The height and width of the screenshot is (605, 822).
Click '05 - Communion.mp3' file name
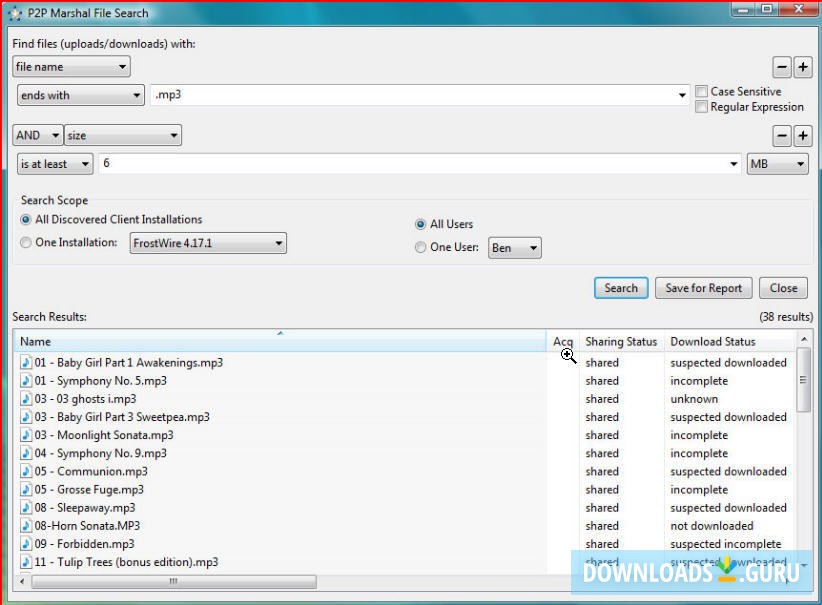pyautogui.click(x=91, y=471)
